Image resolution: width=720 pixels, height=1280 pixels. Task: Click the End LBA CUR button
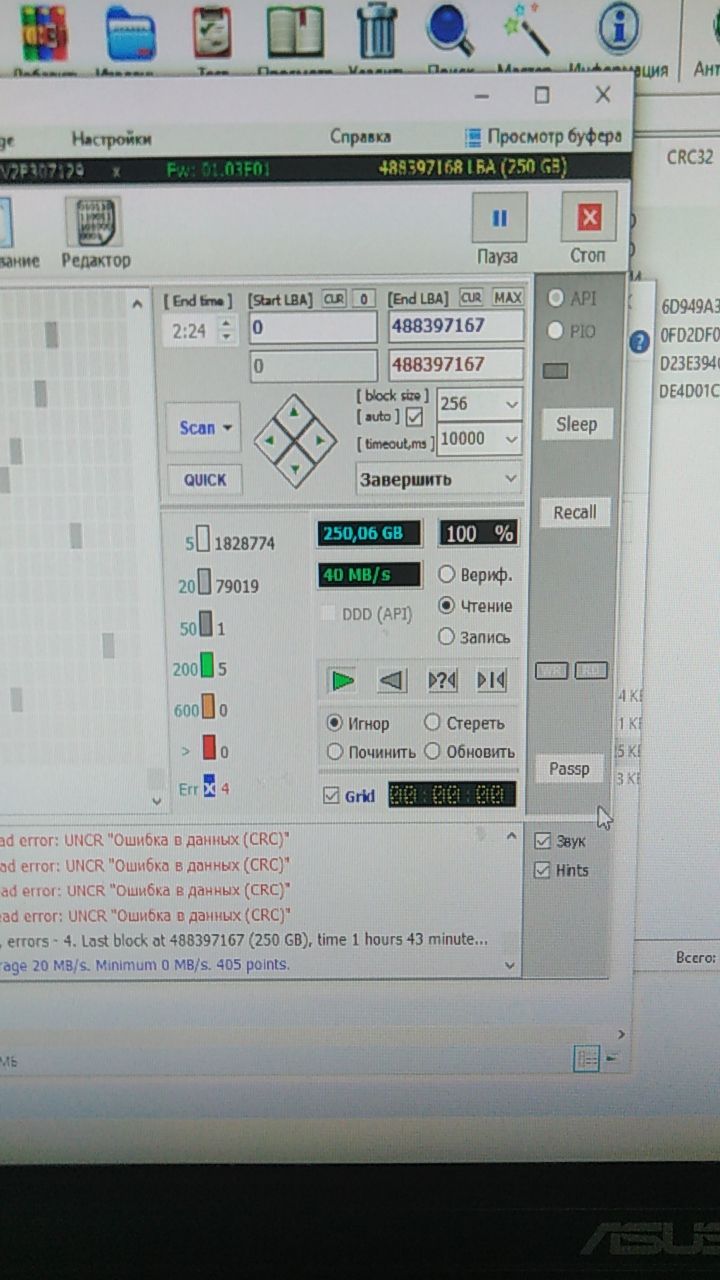[471, 298]
